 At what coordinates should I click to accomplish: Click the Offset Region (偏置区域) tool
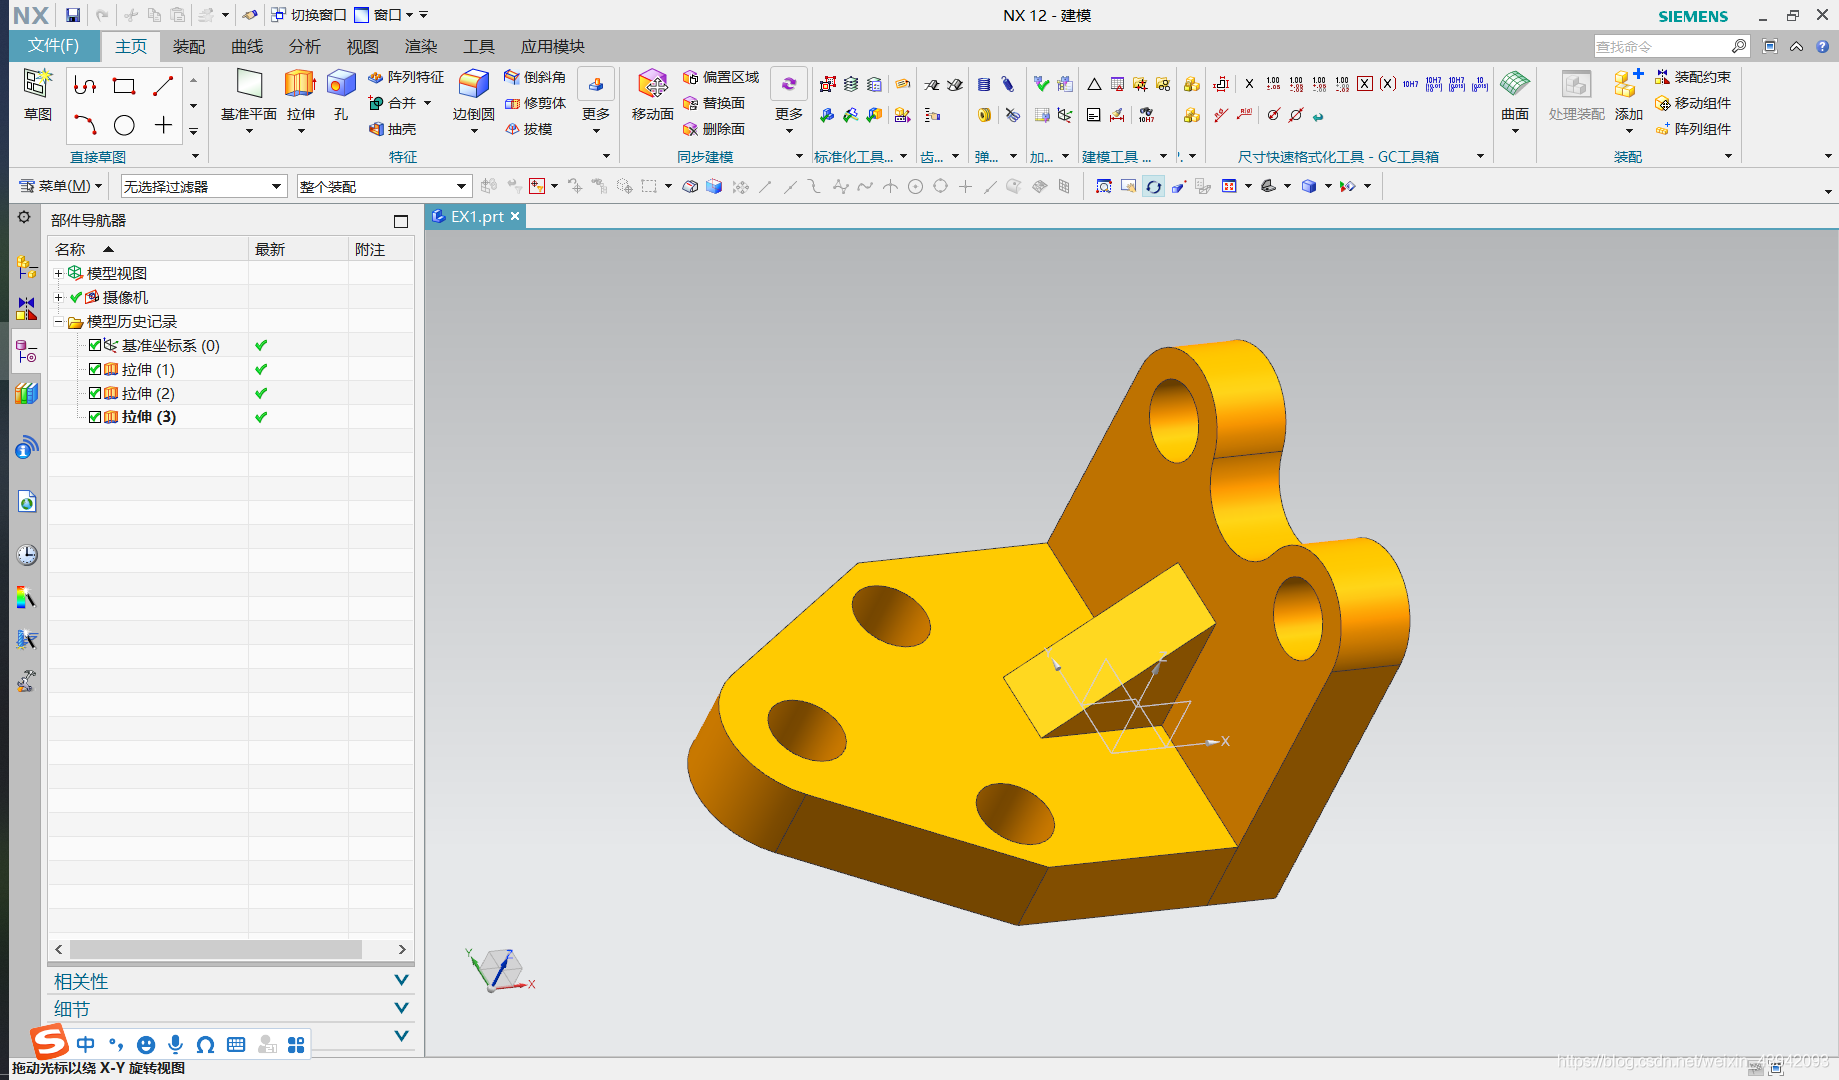click(721, 77)
